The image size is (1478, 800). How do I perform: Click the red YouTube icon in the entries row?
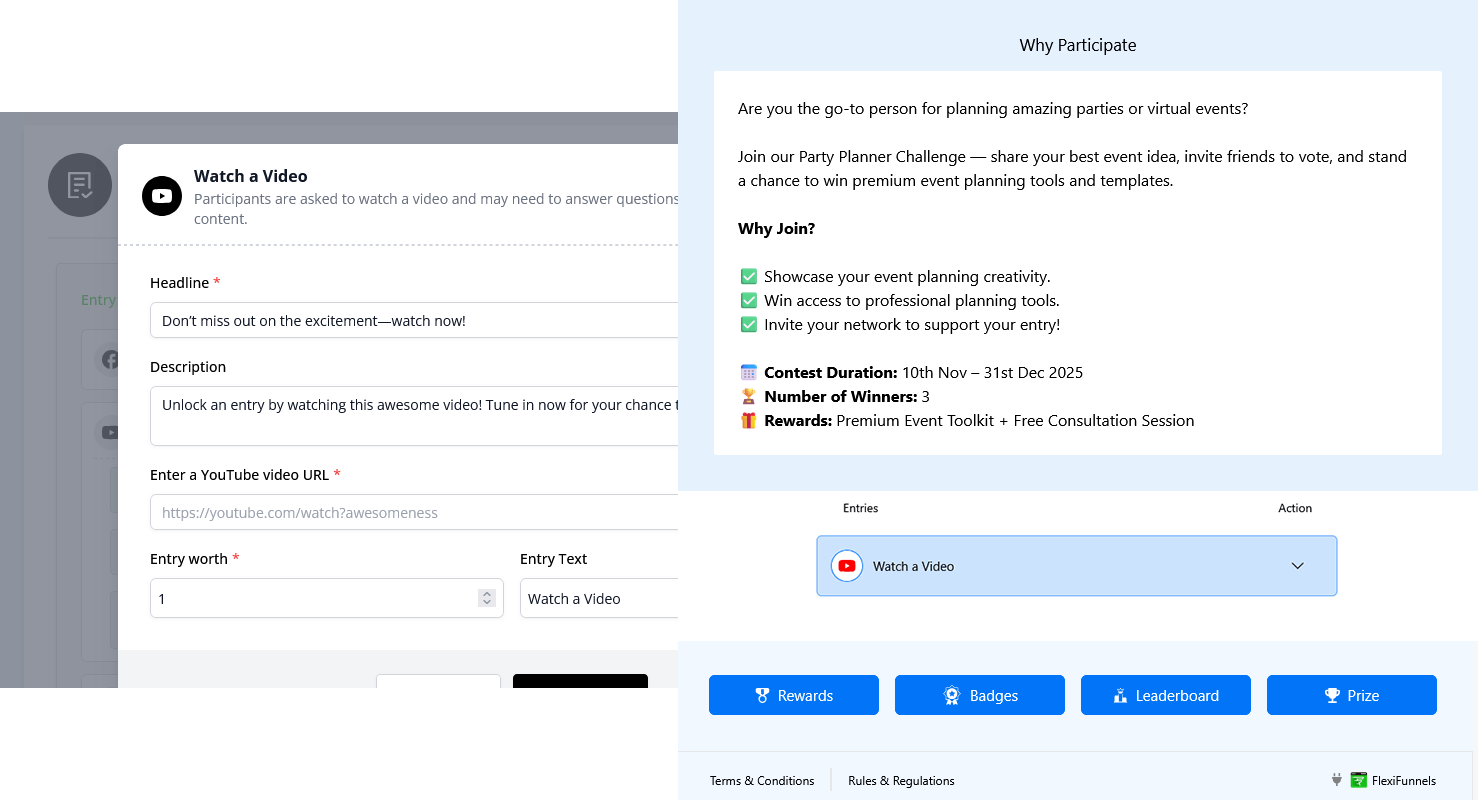click(x=847, y=566)
